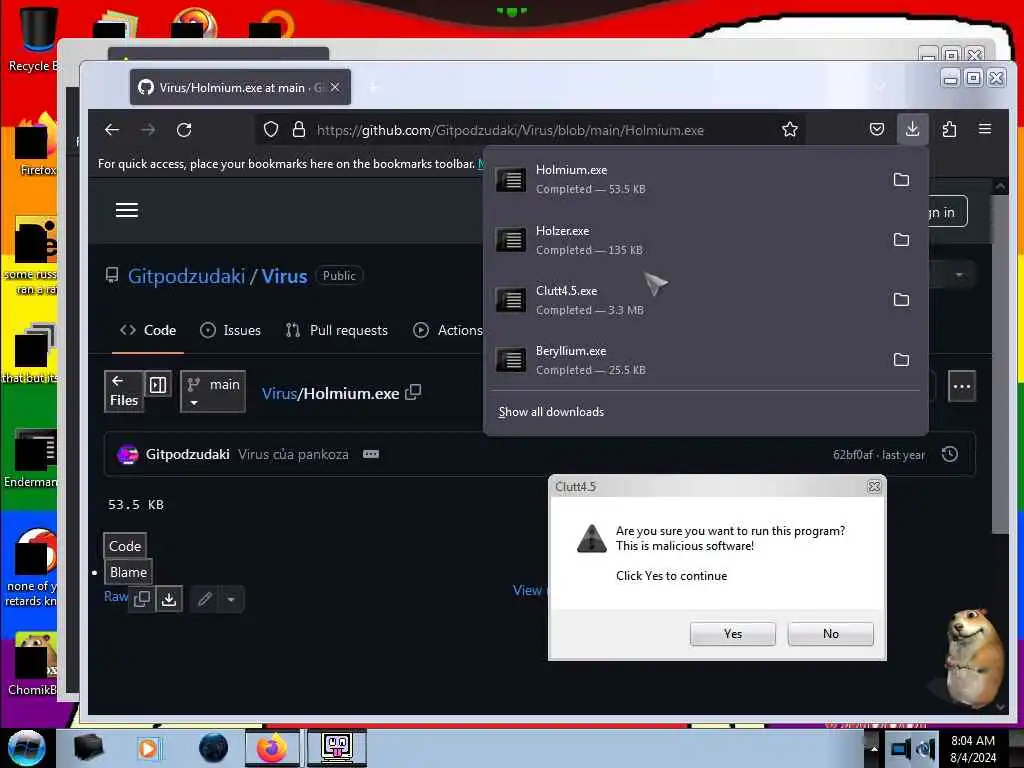Screen dimensions: 1024x768
Task: Click Yes in the Clutt4.5 dialog
Action: pos(733,633)
